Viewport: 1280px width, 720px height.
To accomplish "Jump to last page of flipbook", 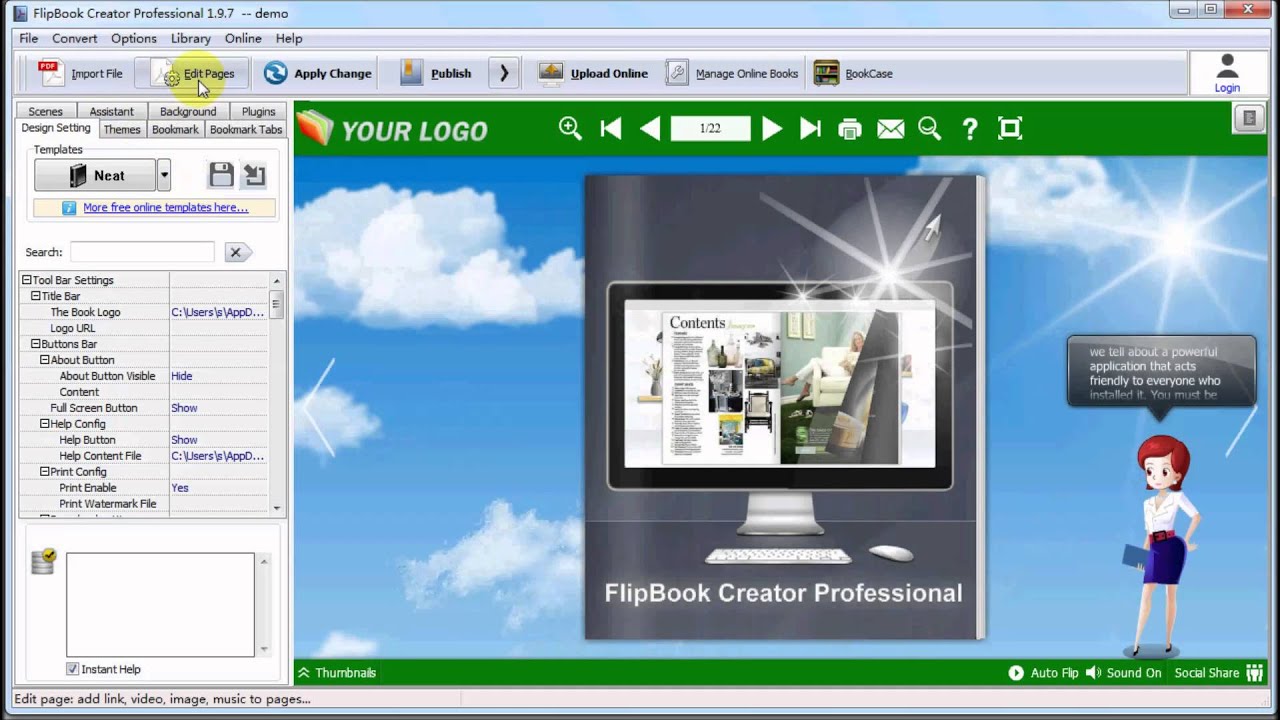I will tap(811, 128).
